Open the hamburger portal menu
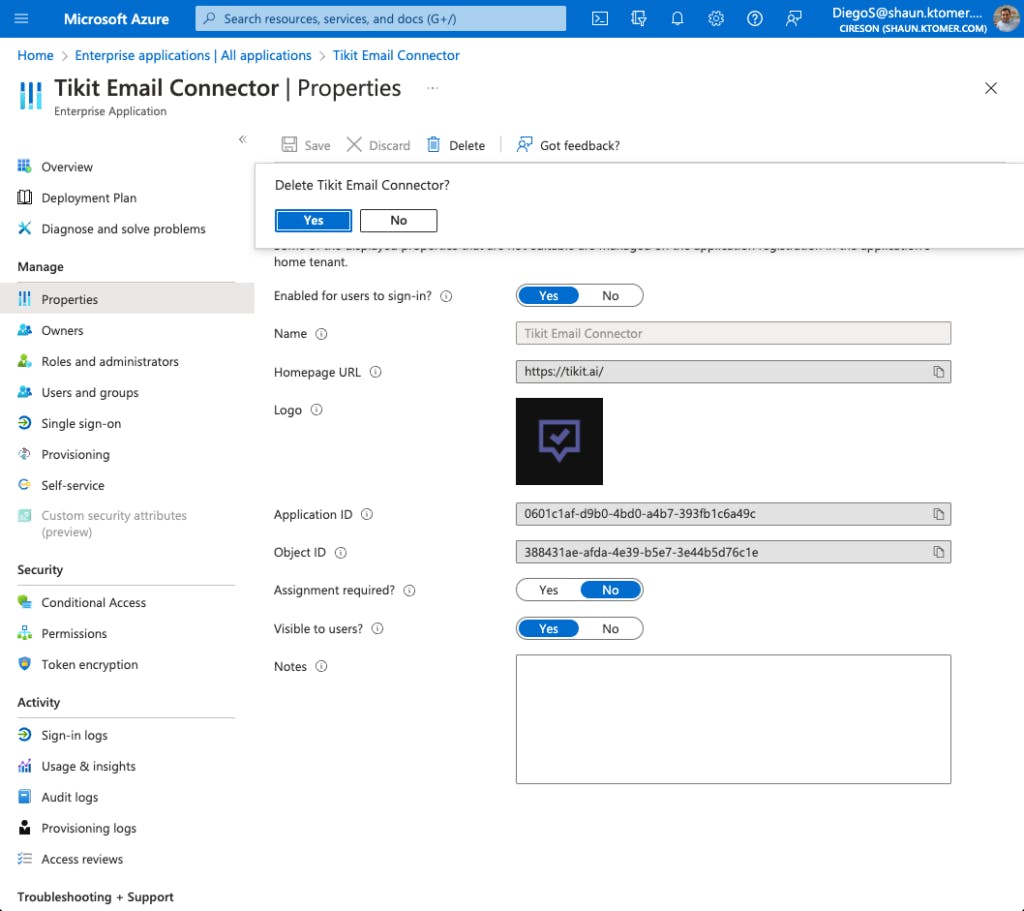 [x=22, y=18]
